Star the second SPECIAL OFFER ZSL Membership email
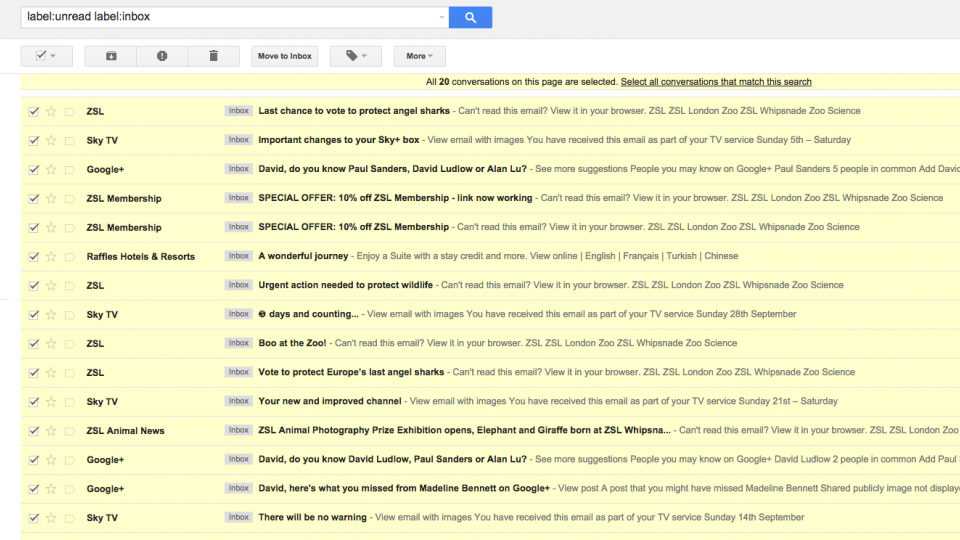Viewport: 960px width, 540px height. point(51,227)
